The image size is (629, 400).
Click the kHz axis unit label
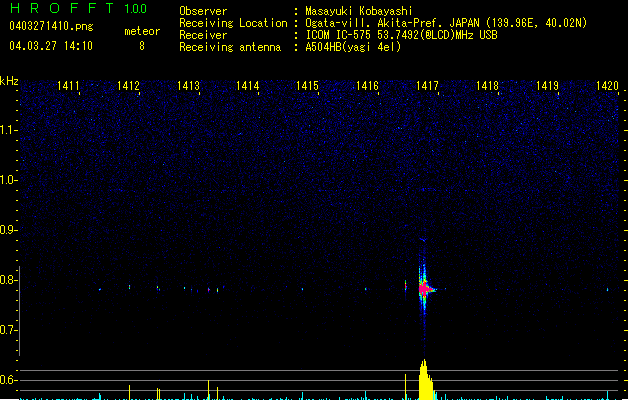10,82
